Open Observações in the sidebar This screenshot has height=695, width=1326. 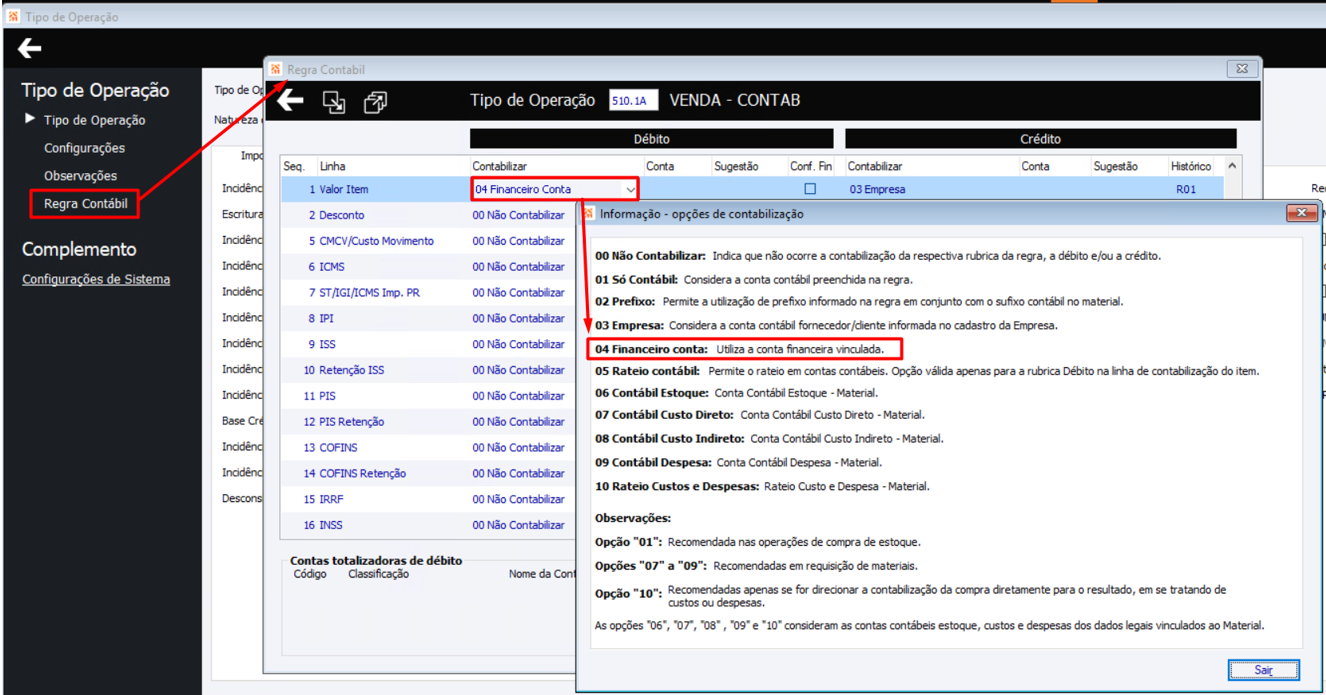click(x=80, y=176)
